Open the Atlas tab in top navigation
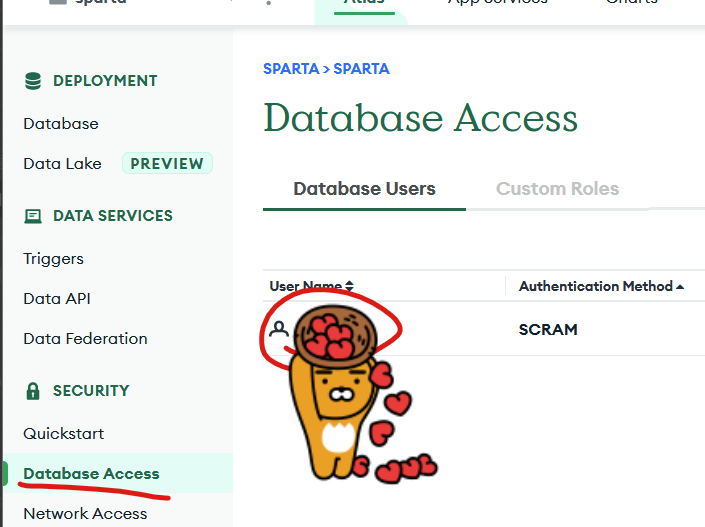Viewport: 705px width, 527px height. pyautogui.click(x=364, y=2)
